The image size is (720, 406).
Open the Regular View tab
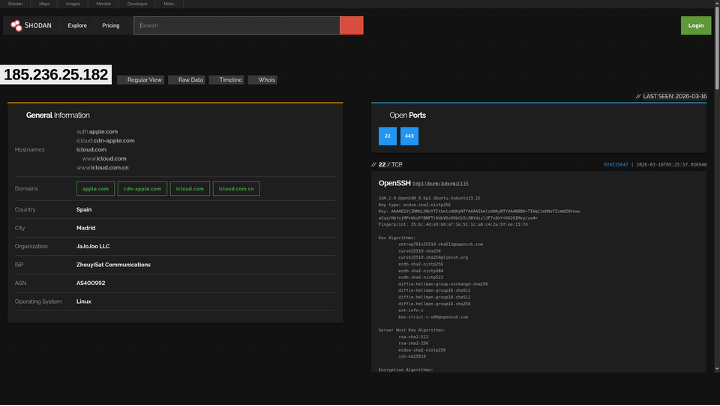pos(141,79)
